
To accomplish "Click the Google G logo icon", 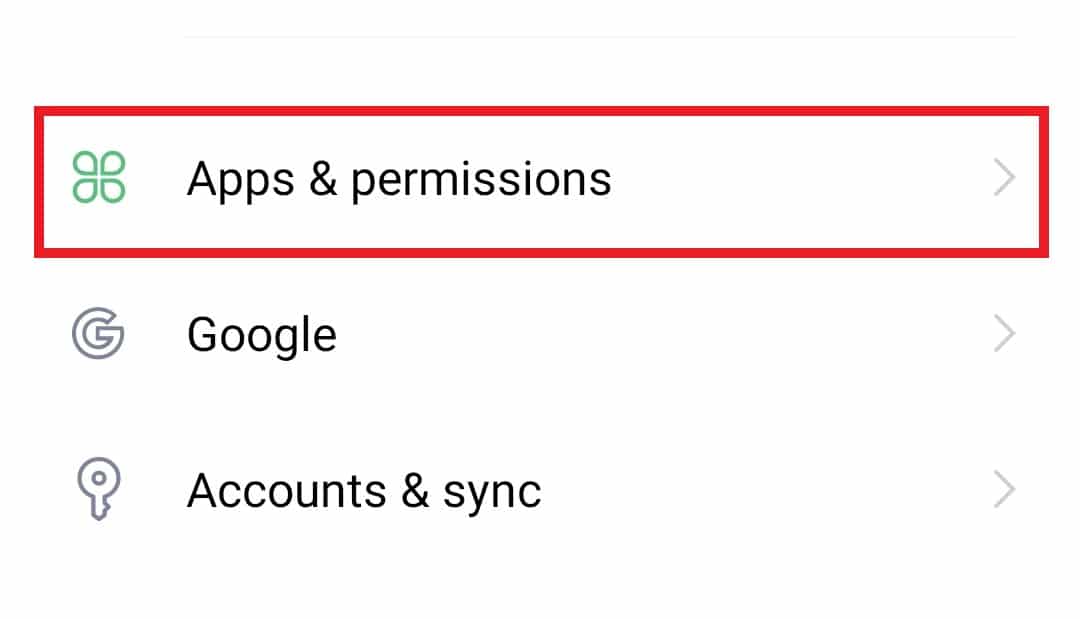I will coord(98,333).
